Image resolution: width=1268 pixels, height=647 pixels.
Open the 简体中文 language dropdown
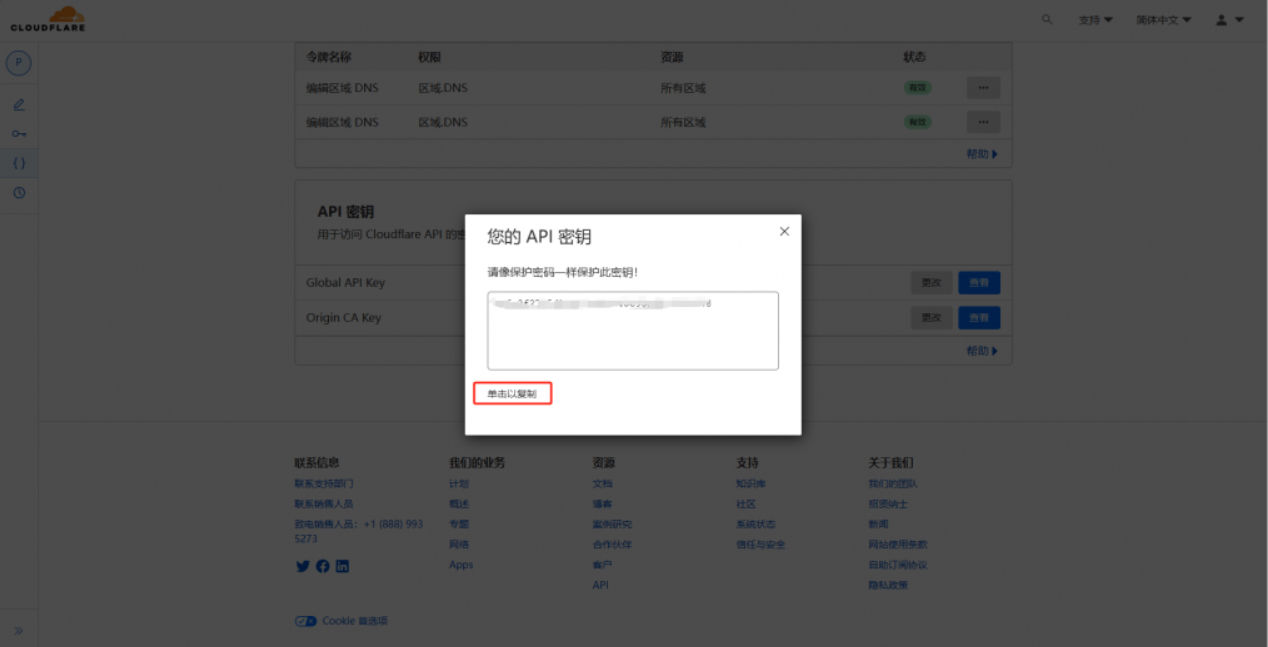1163,20
